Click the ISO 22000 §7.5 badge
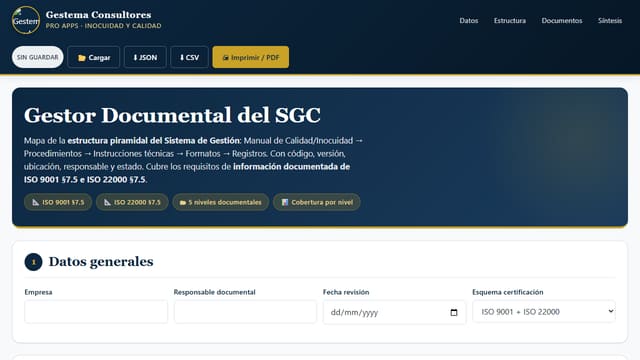This screenshot has width=640, height=360. coord(132,202)
